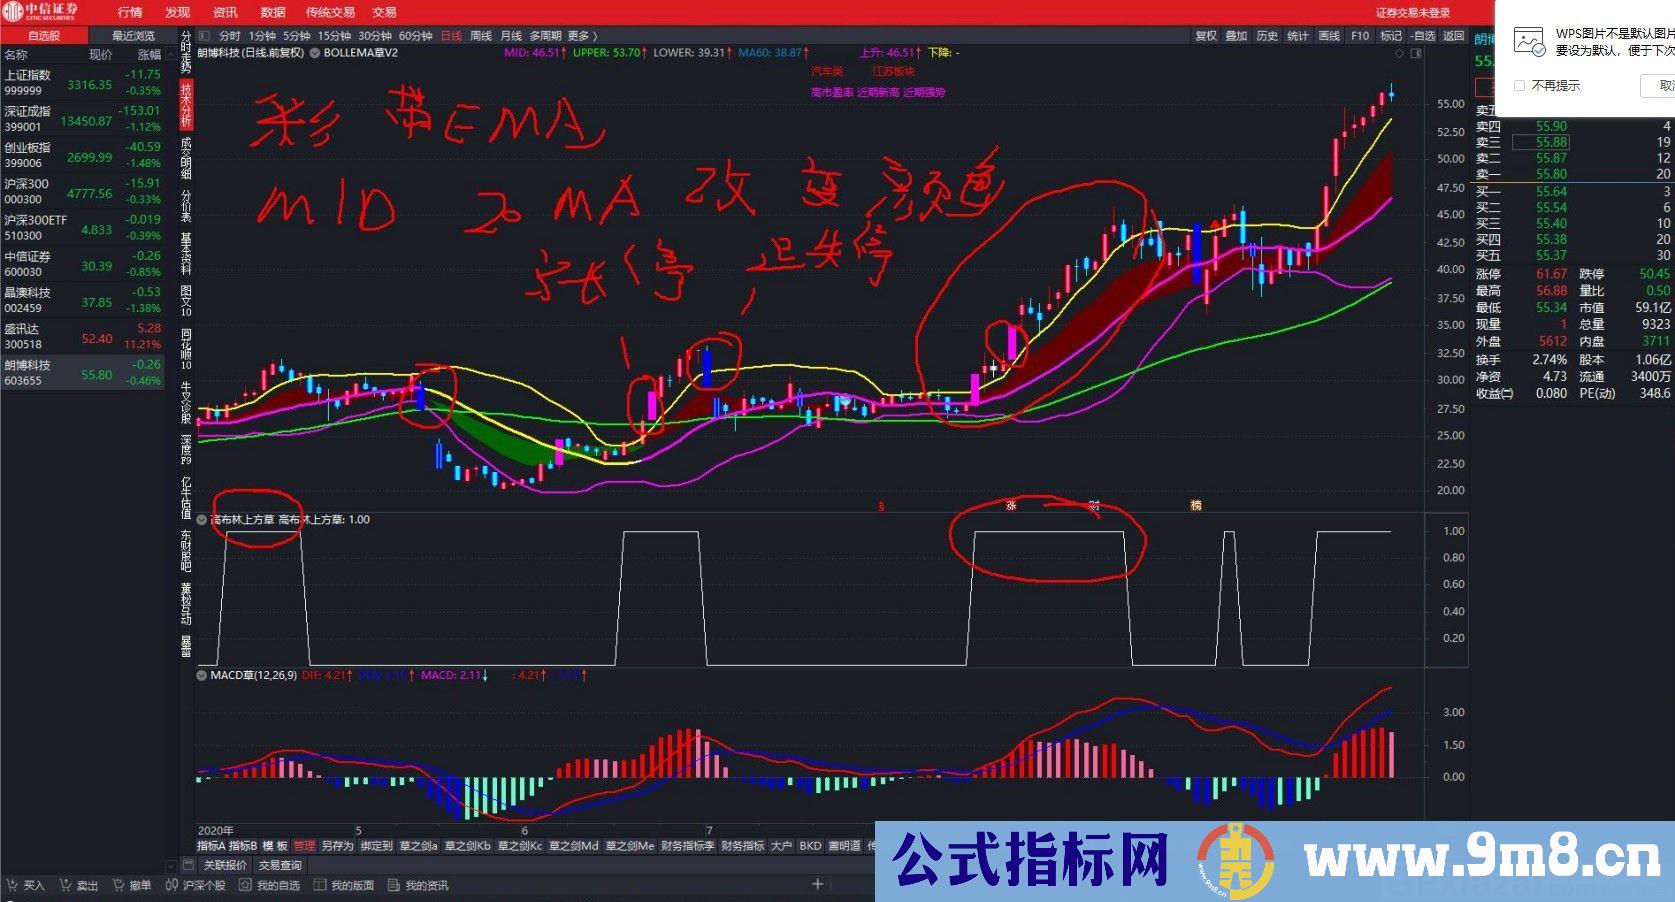1675x902 pixels.
Task: Click the 画线 drawing button
Action: click(x=1329, y=36)
